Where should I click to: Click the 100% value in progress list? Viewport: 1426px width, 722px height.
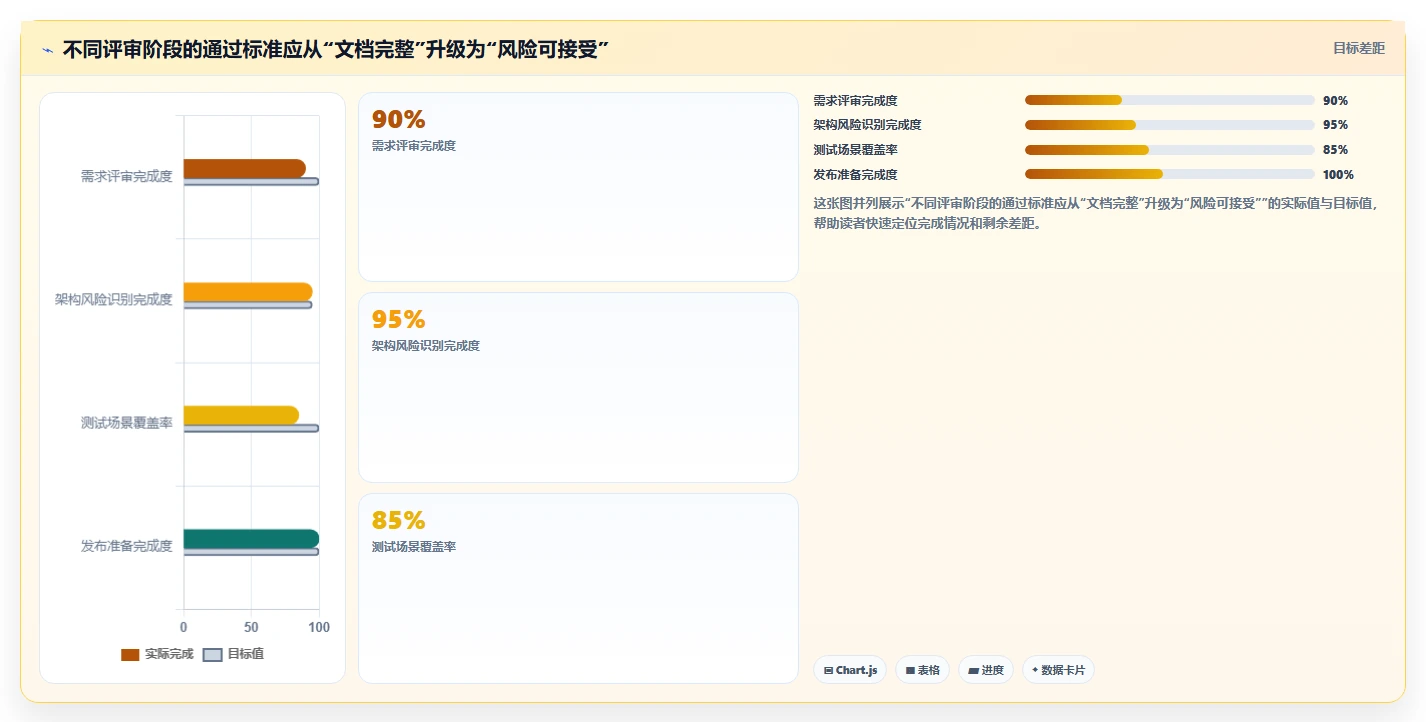1338,175
